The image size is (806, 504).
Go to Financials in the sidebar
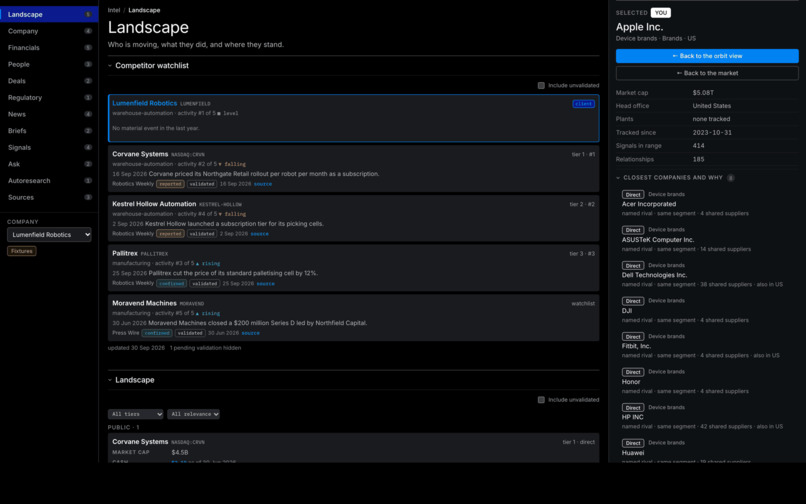[49, 47]
